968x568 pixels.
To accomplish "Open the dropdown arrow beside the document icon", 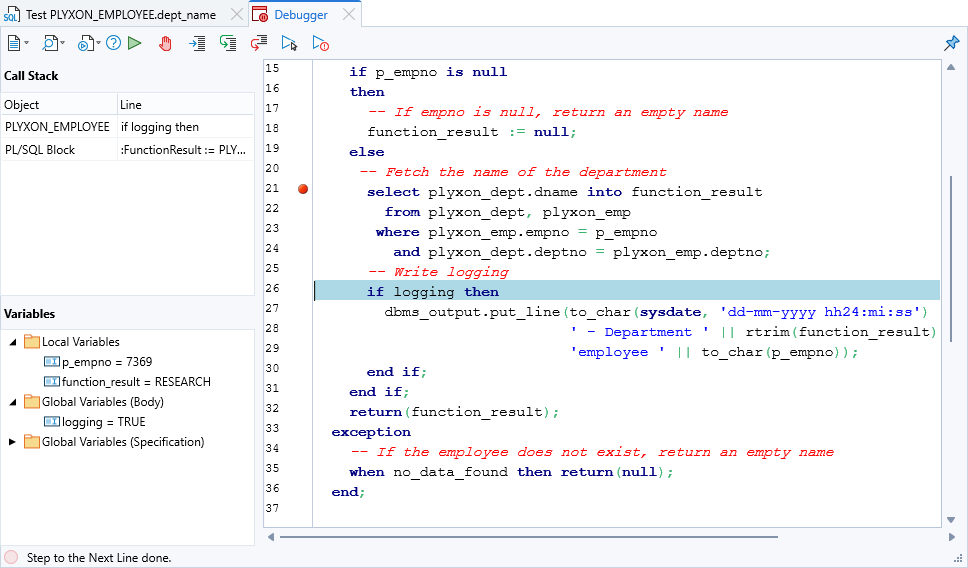I will 27,44.
